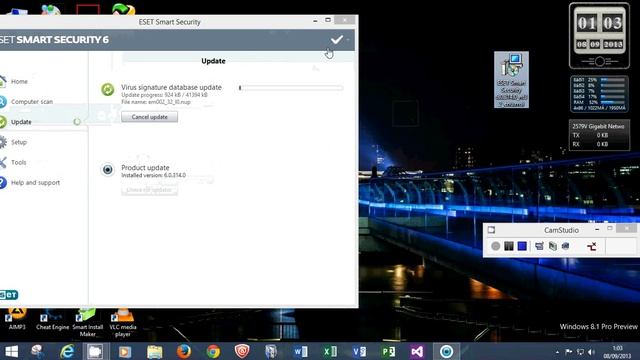Click the blue Stop button in CamStudio

522,246
